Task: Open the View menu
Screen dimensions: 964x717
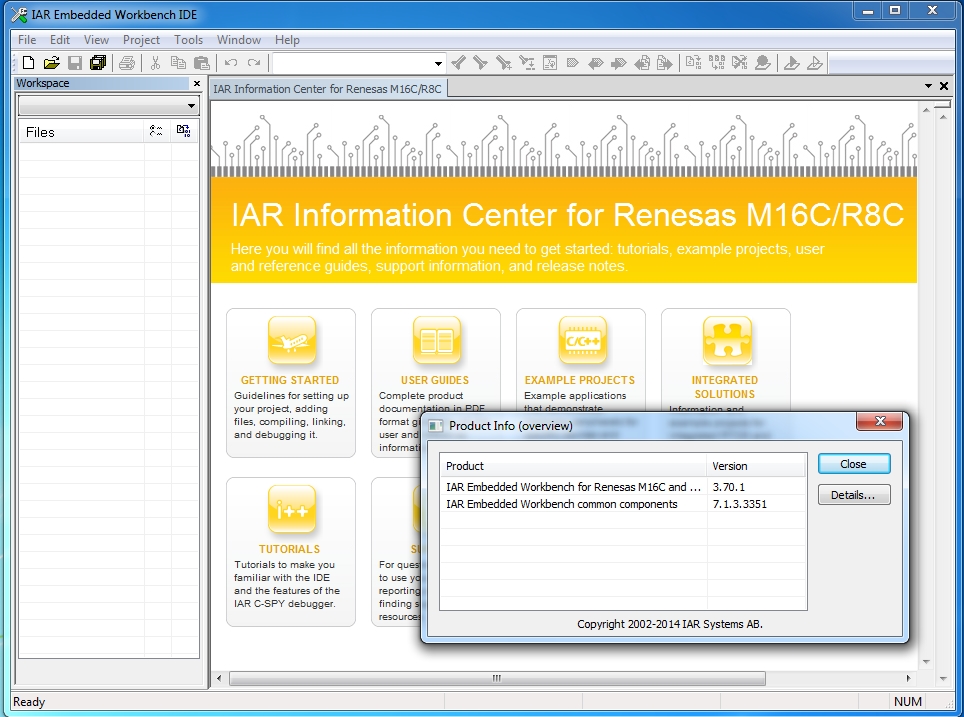Action: coord(96,40)
